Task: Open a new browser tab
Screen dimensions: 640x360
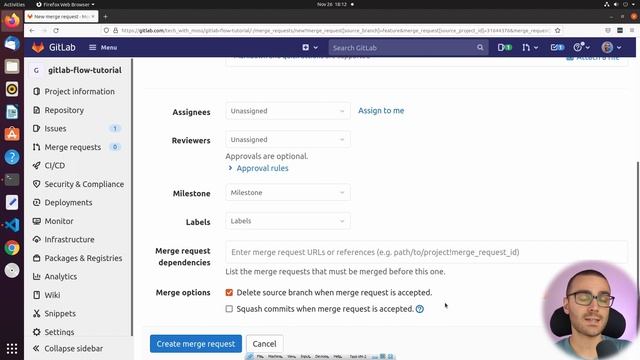Action: click(105, 17)
